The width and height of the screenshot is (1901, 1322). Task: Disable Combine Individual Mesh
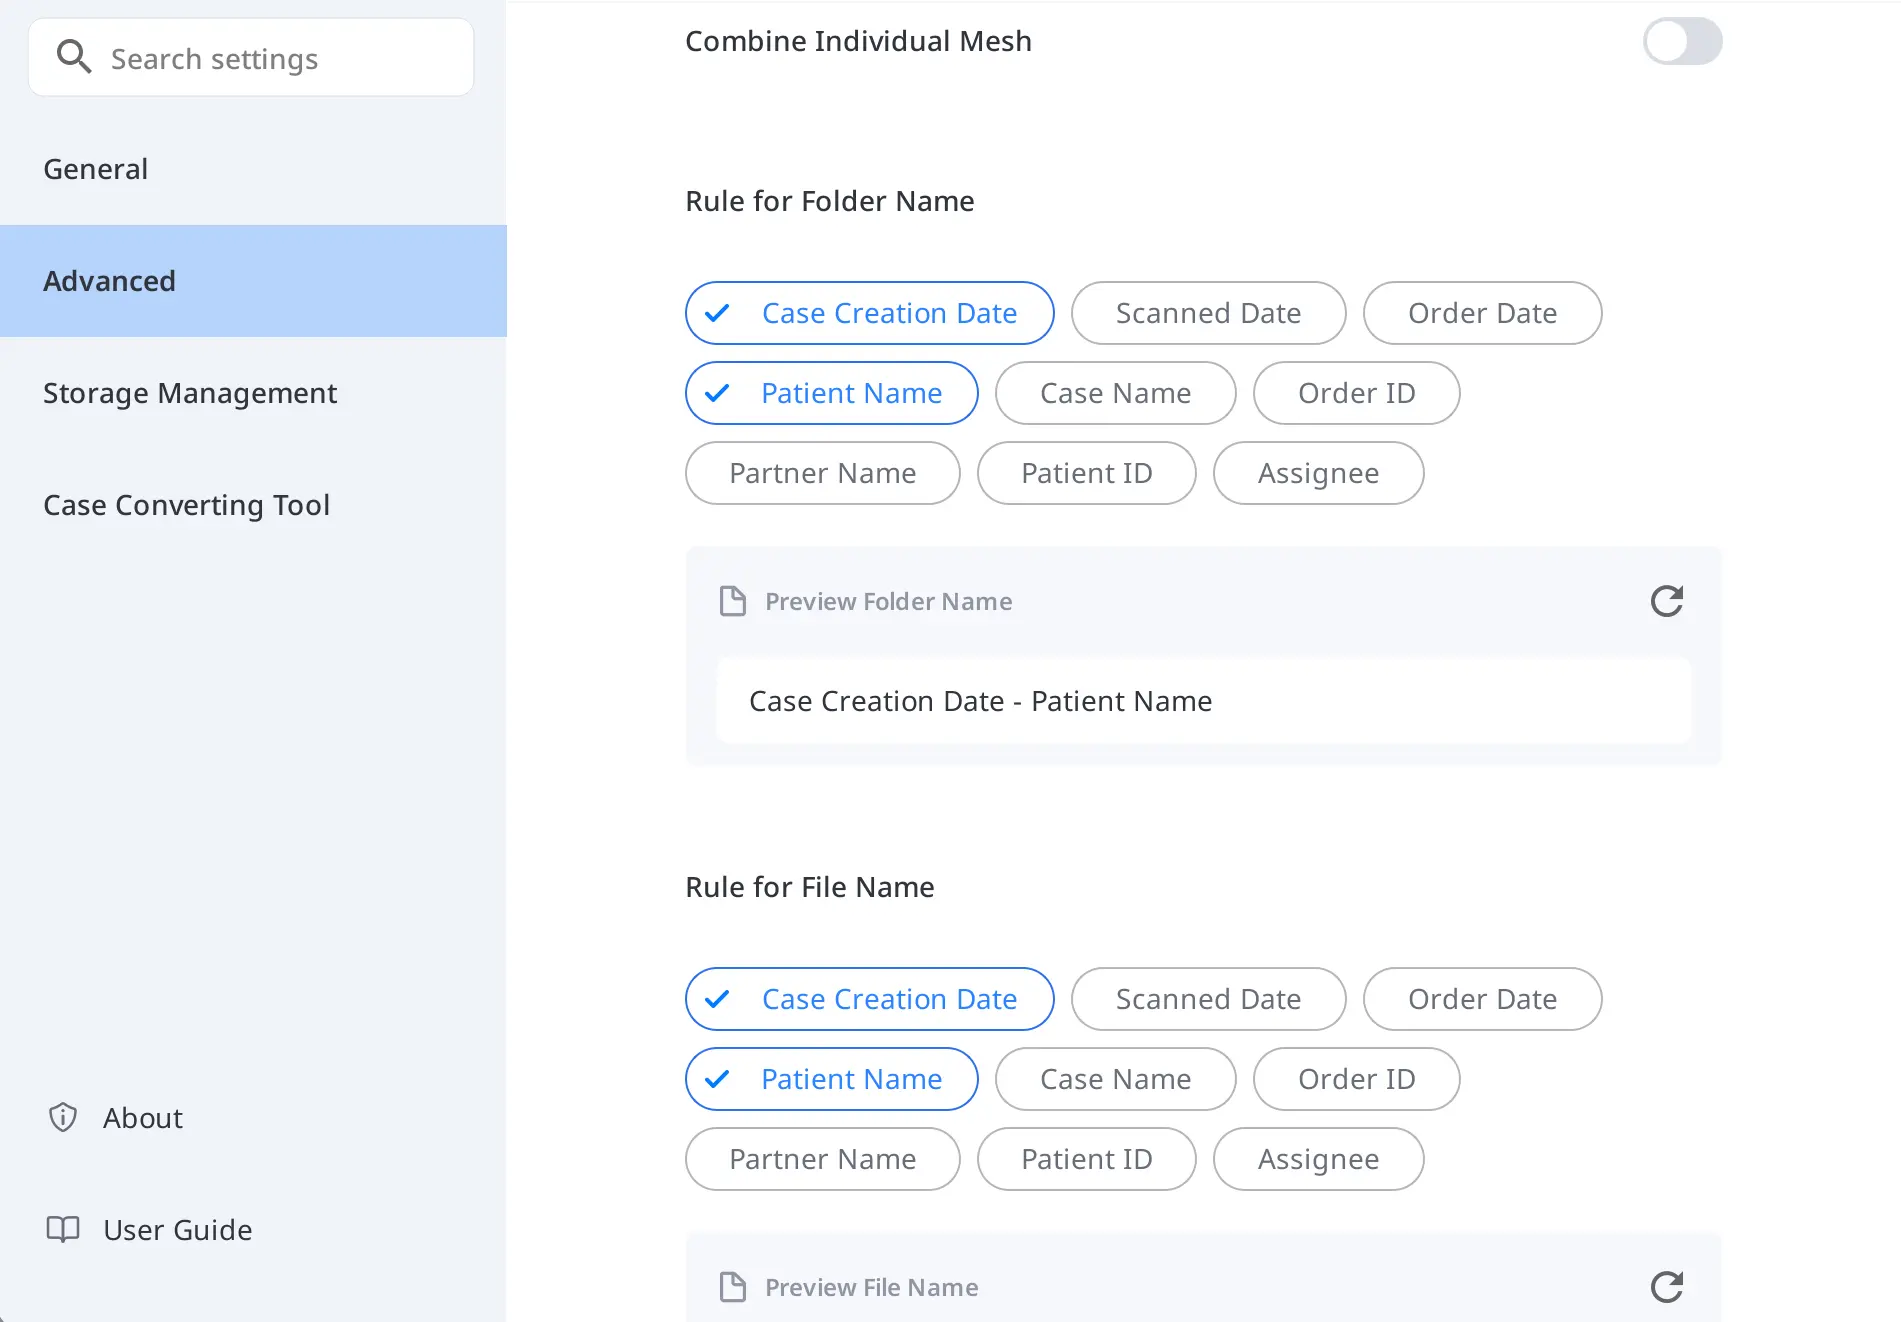point(1682,41)
